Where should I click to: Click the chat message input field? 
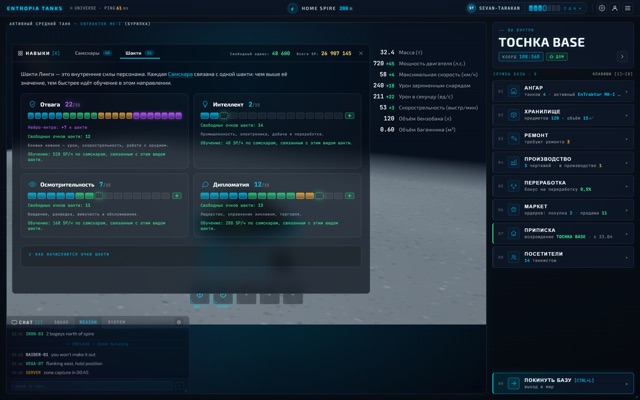pos(92,386)
